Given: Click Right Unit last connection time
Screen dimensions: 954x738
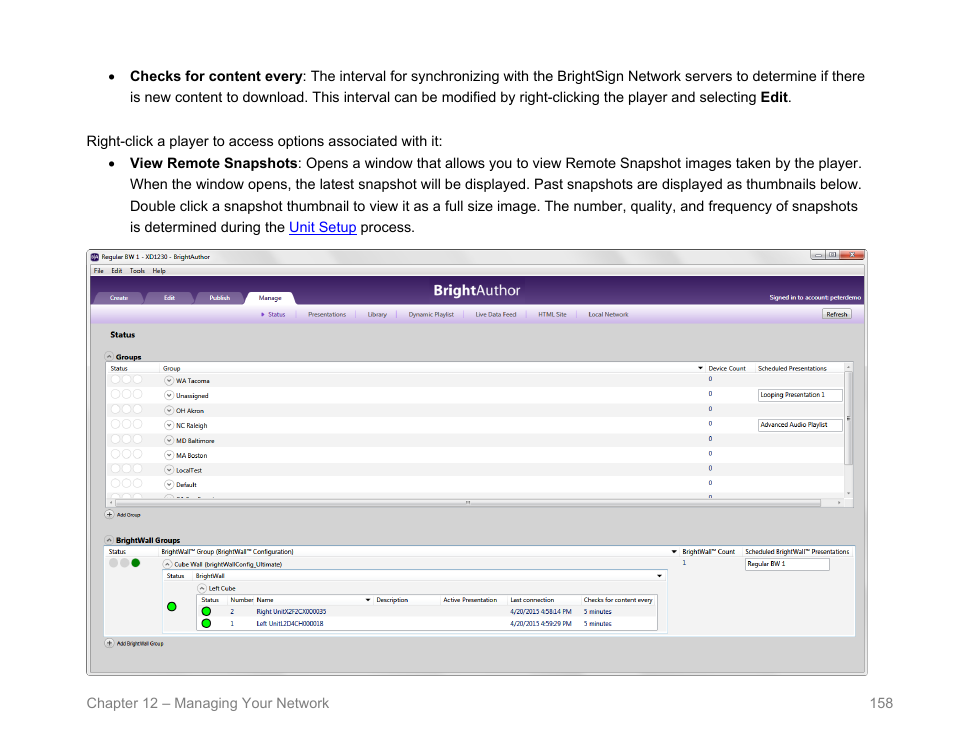Looking at the screenshot, I should [x=540, y=611].
